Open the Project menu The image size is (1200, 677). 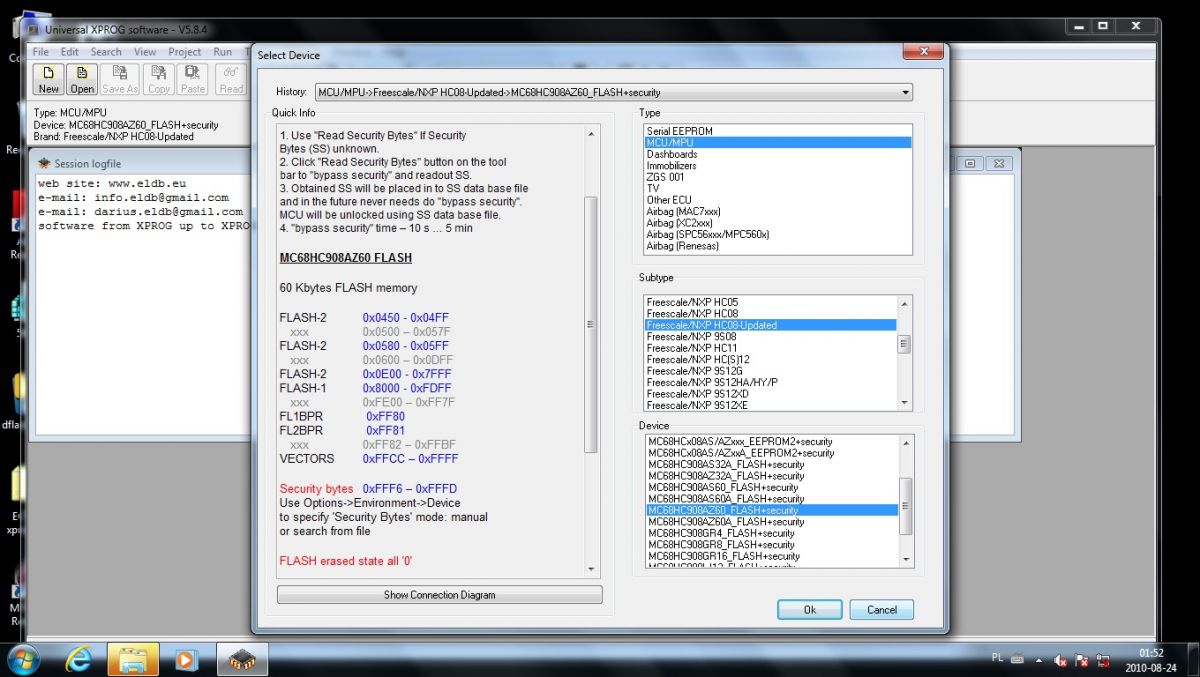(185, 52)
